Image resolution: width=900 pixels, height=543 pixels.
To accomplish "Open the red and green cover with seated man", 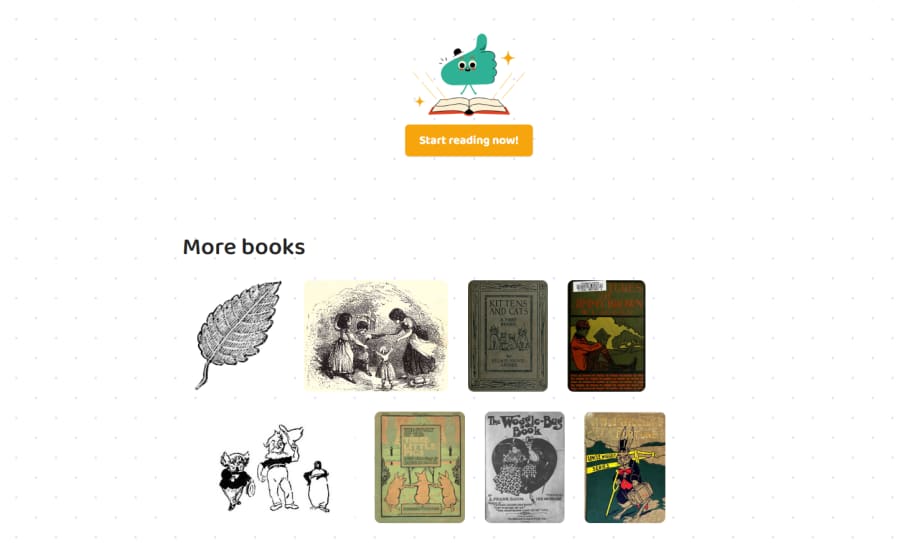I will (x=606, y=335).
